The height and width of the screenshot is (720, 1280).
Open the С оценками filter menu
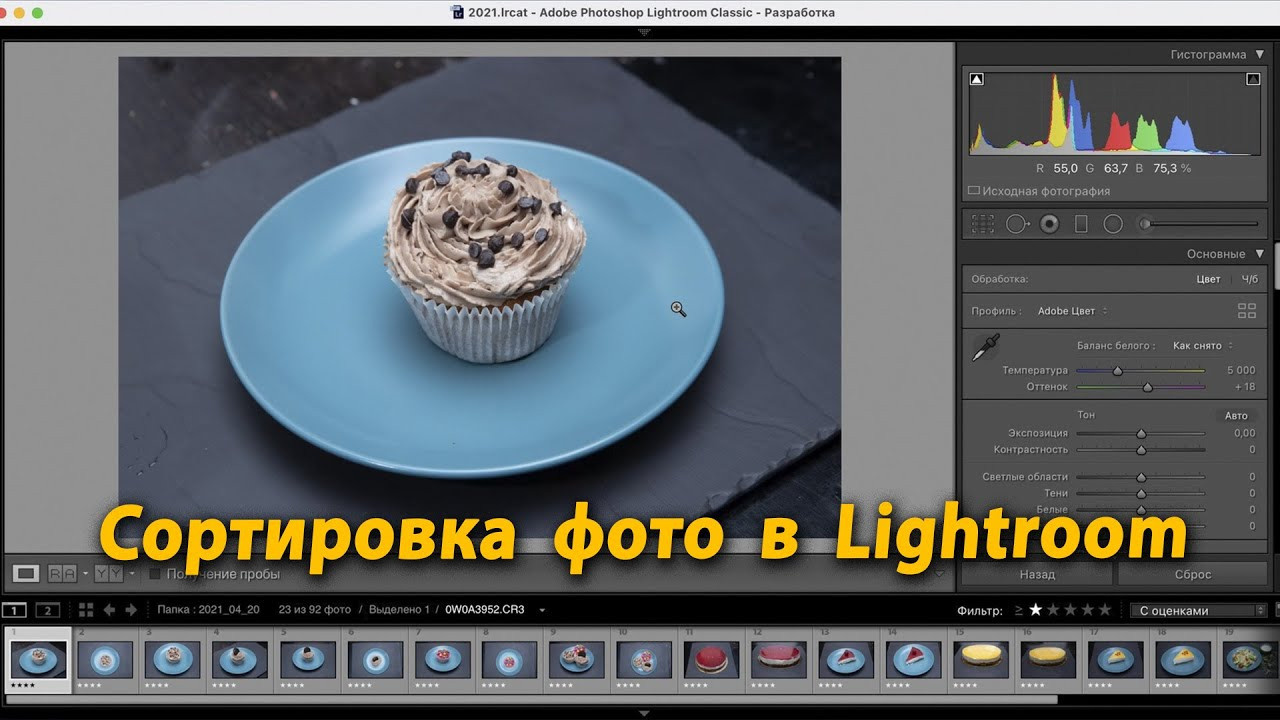pyautogui.click(x=1199, y=609)
